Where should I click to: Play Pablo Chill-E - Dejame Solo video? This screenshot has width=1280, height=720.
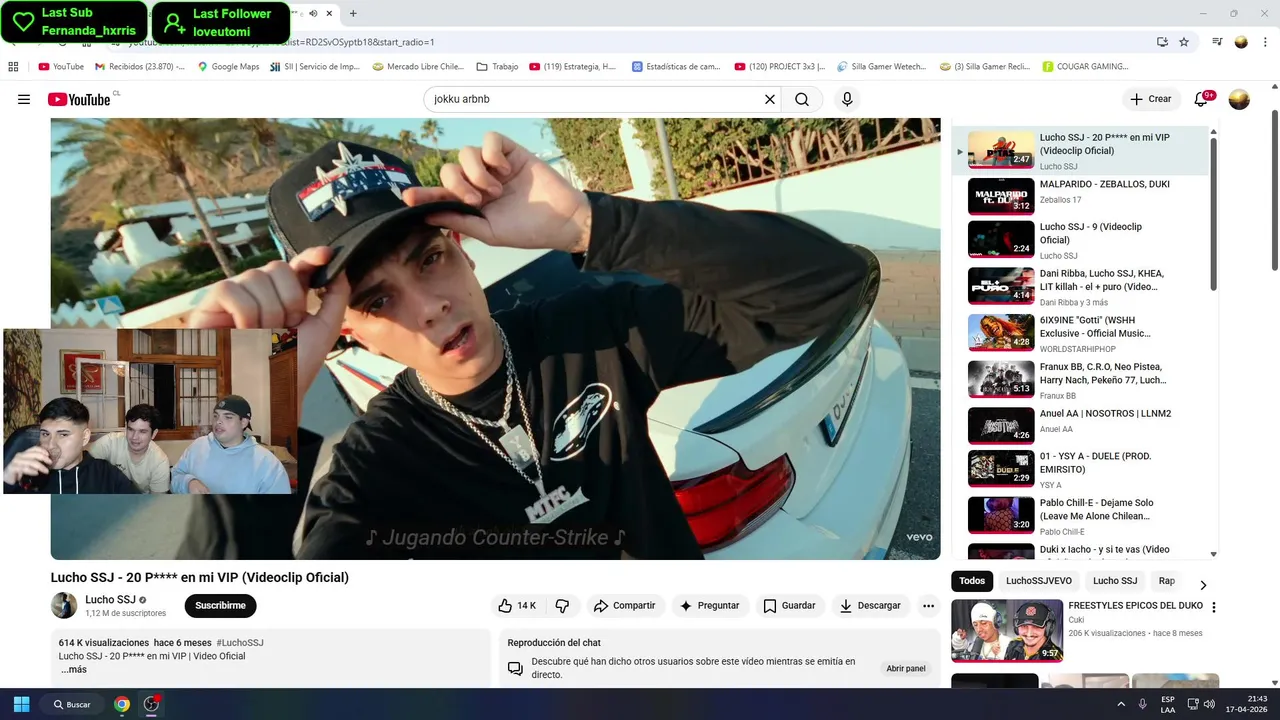tap(1079, 516)
